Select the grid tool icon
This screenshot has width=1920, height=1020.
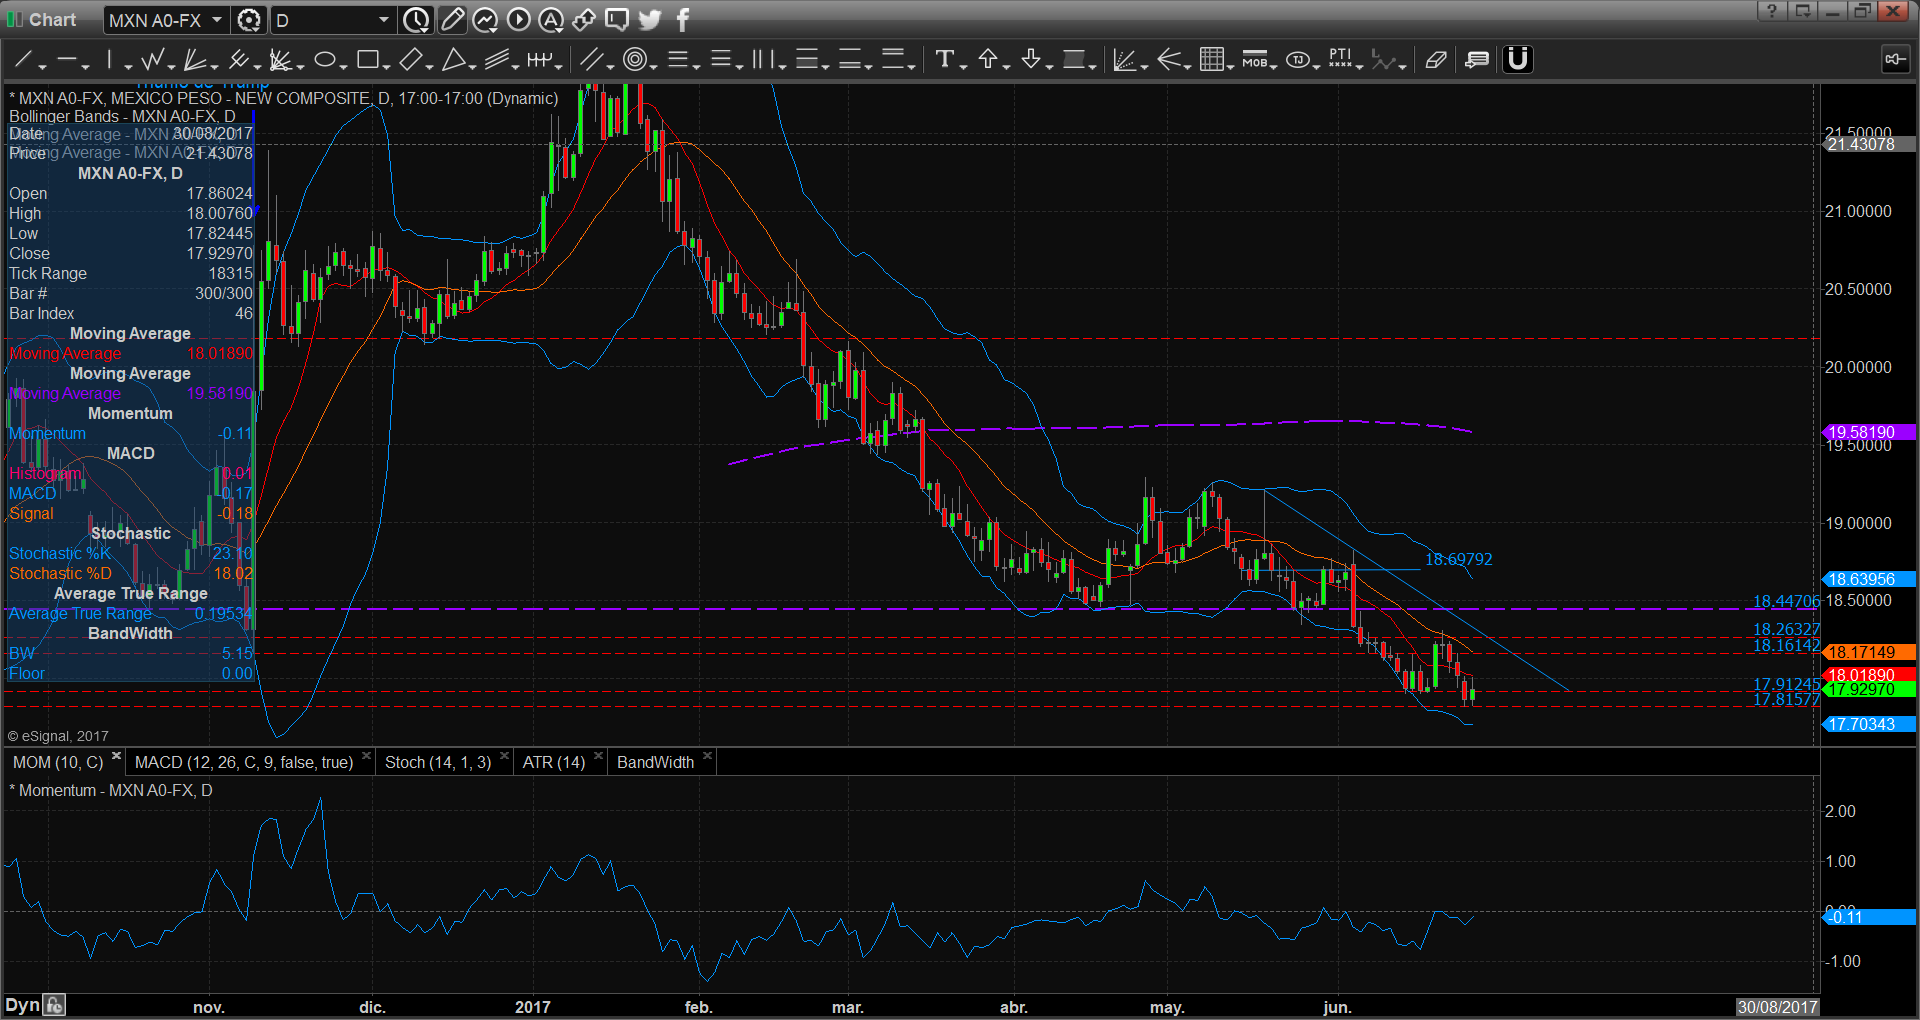pyautogui.click(x=1211, y=60)
